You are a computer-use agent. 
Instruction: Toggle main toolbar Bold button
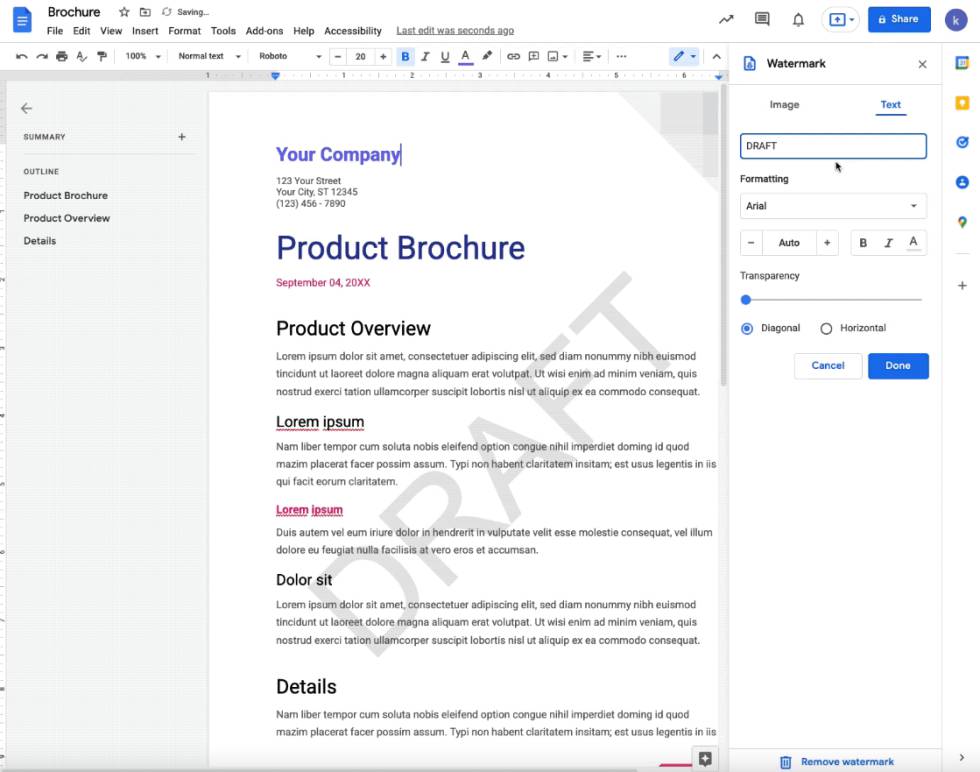click(405, 56)
